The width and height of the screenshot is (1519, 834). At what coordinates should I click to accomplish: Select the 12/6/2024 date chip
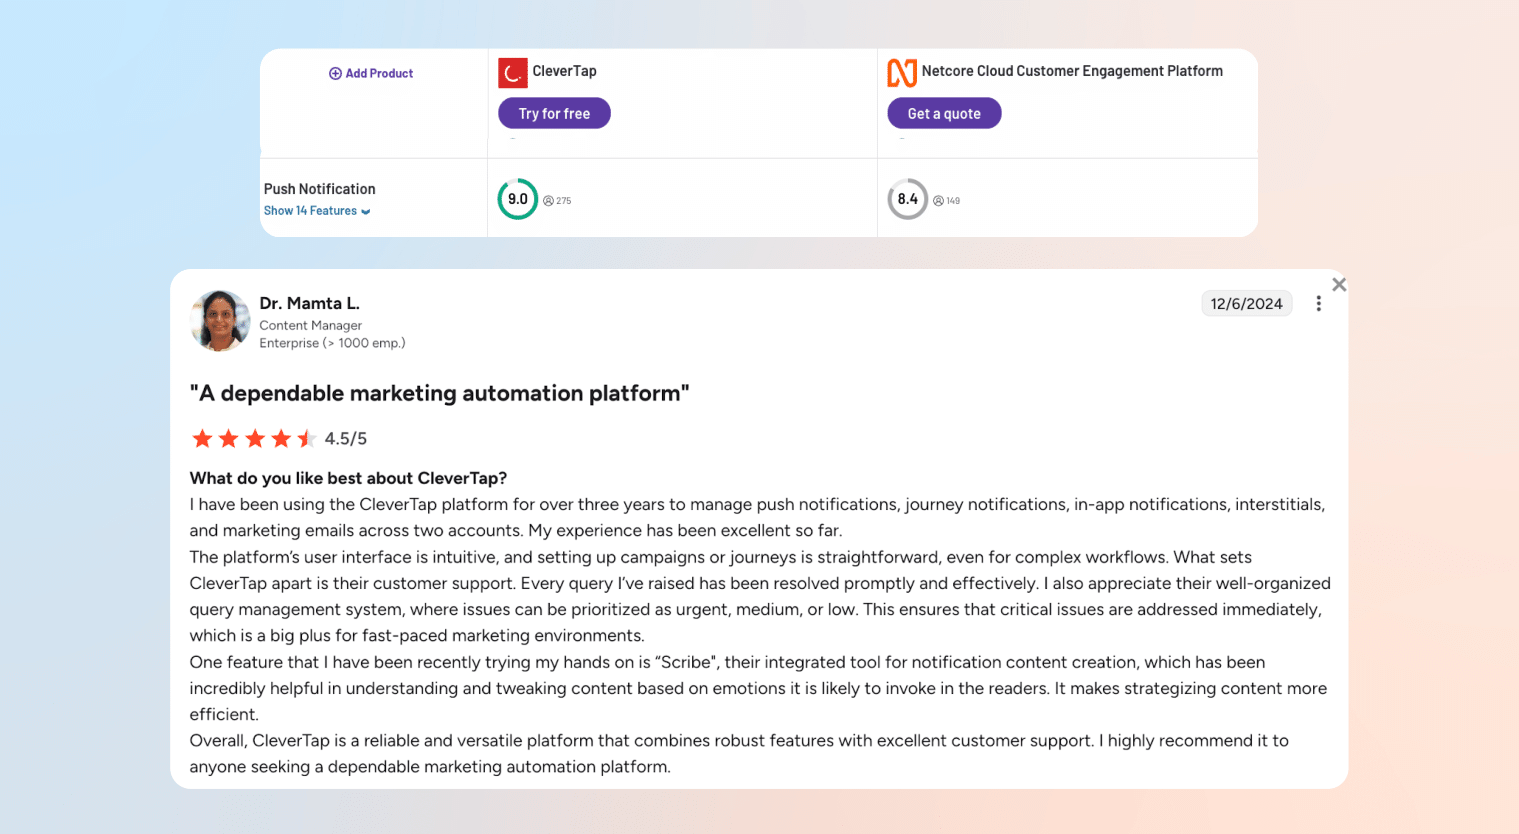tap(1246, 303)
